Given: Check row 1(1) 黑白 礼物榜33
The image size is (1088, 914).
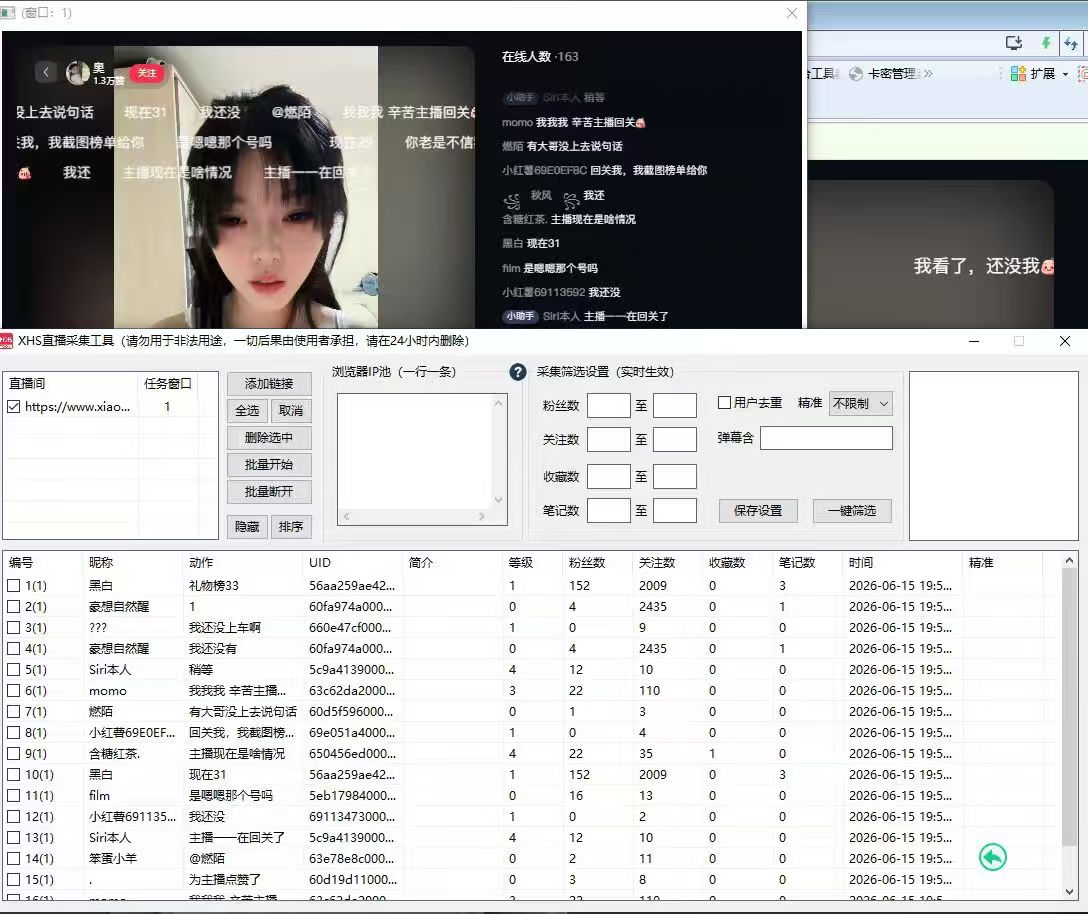Looking at the screenshot, I should (14, 586).
